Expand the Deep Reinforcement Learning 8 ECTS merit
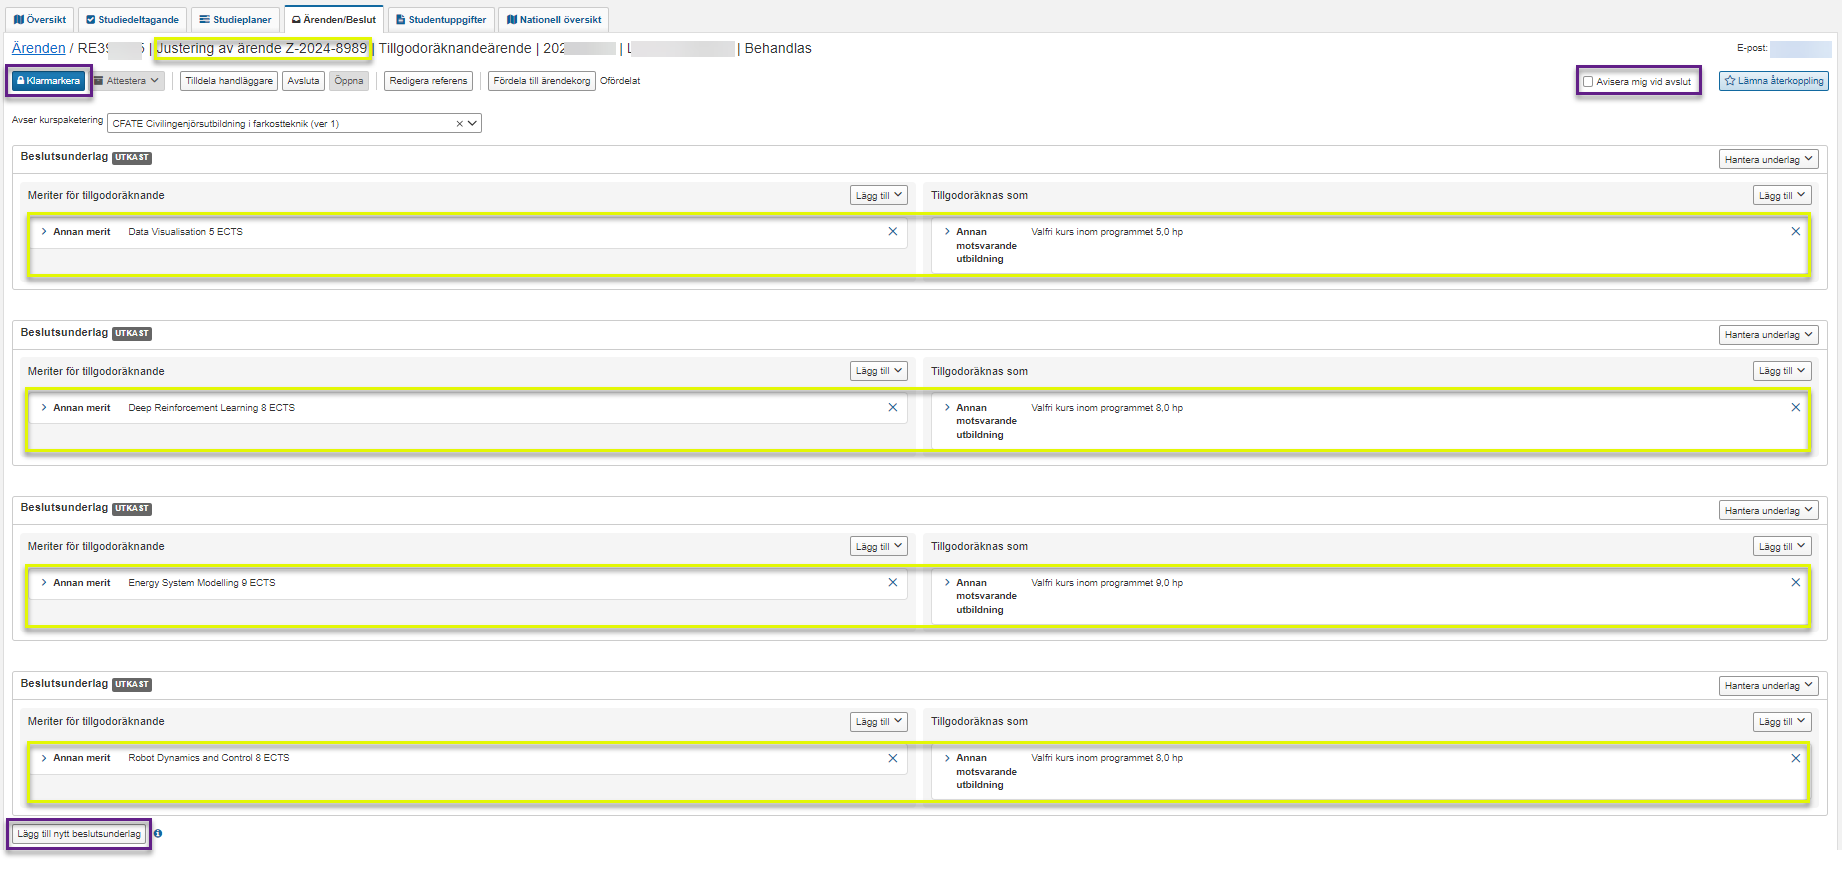Viewport: 1842px width, 878px height. point(44,408)
